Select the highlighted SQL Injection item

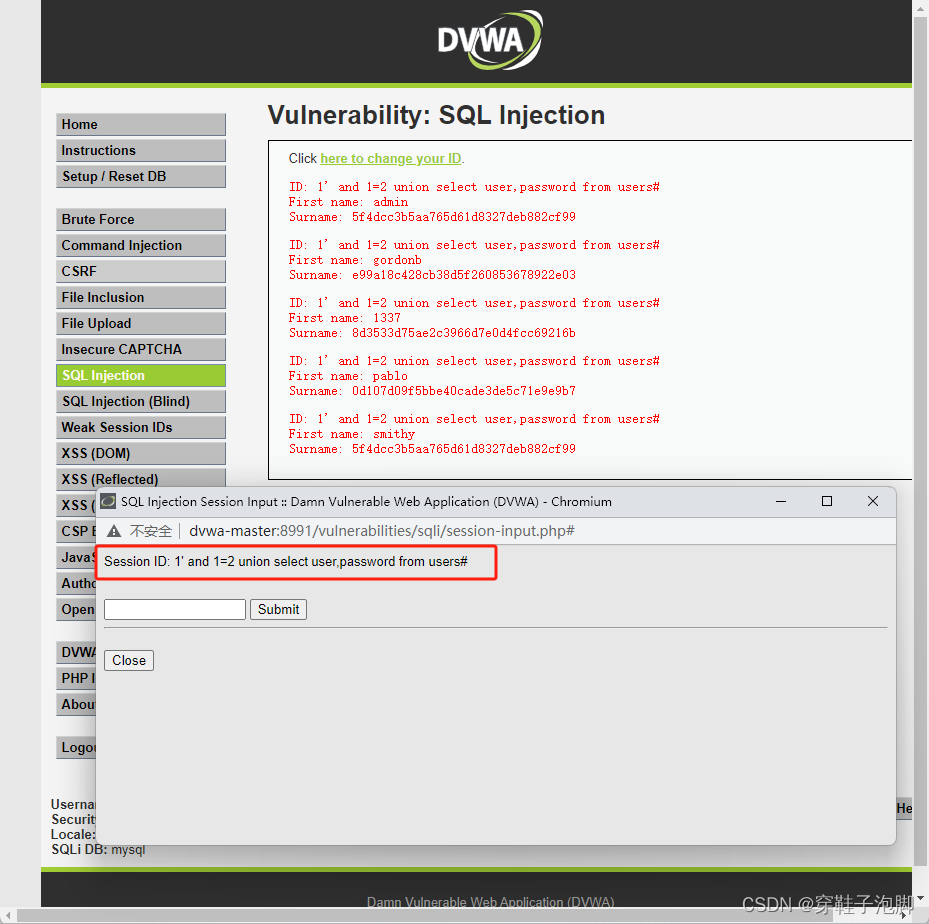[141, 376]
